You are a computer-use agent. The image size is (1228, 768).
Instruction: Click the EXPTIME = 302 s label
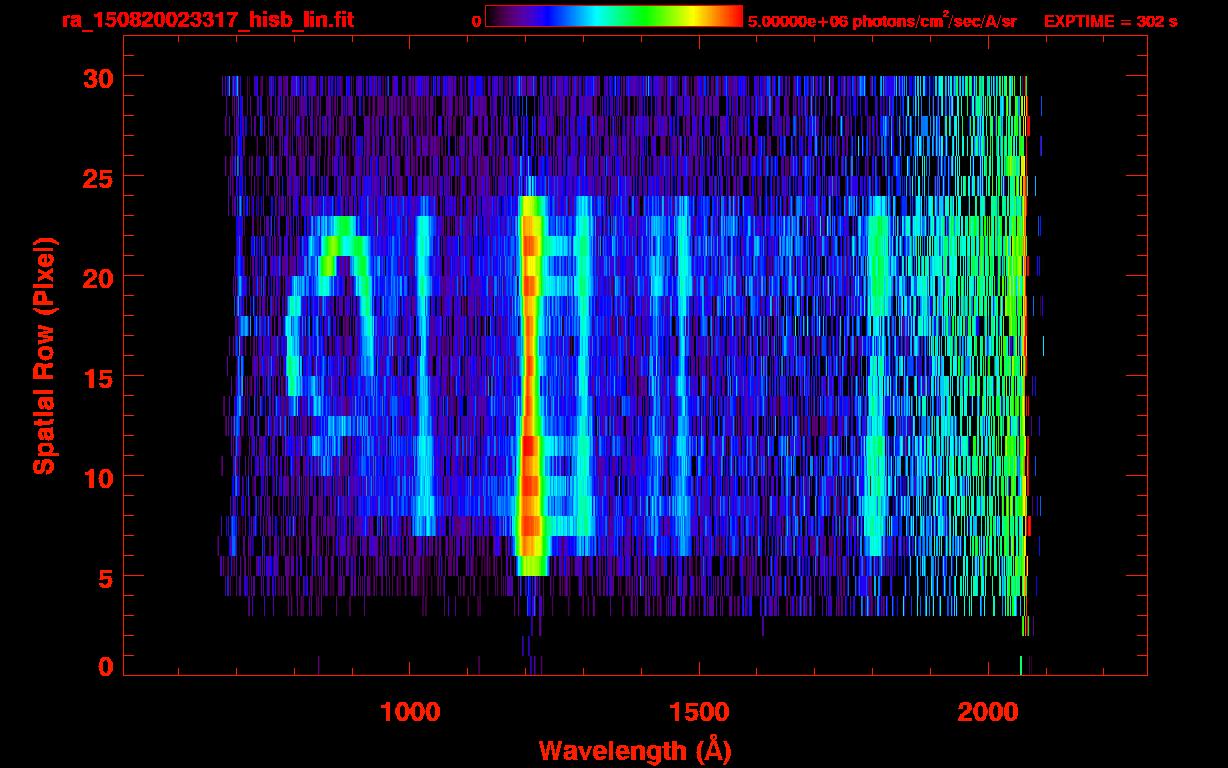pos(1109,21)
